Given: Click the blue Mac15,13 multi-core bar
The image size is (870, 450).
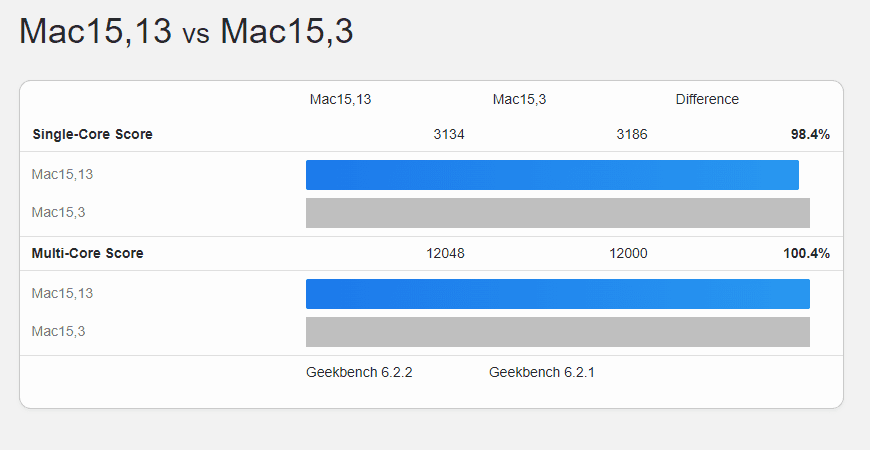Looking at the screenshot, I should 557,294.
